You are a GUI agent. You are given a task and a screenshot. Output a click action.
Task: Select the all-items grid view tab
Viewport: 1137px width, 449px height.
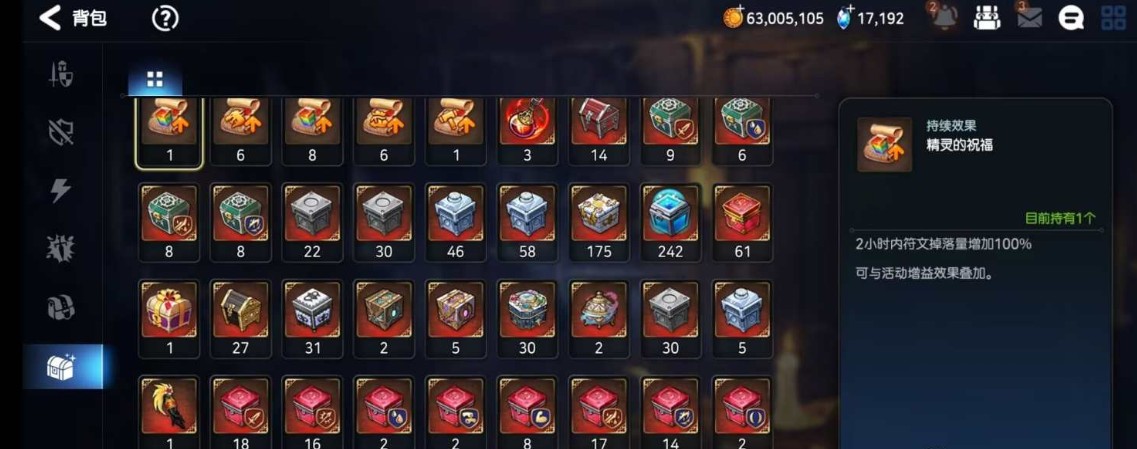point(155,80)
